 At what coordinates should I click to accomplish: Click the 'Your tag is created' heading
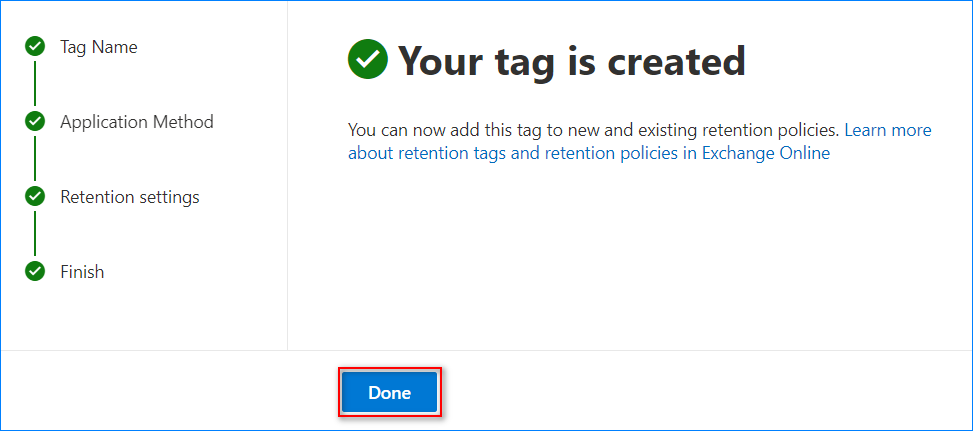point(571,61)
